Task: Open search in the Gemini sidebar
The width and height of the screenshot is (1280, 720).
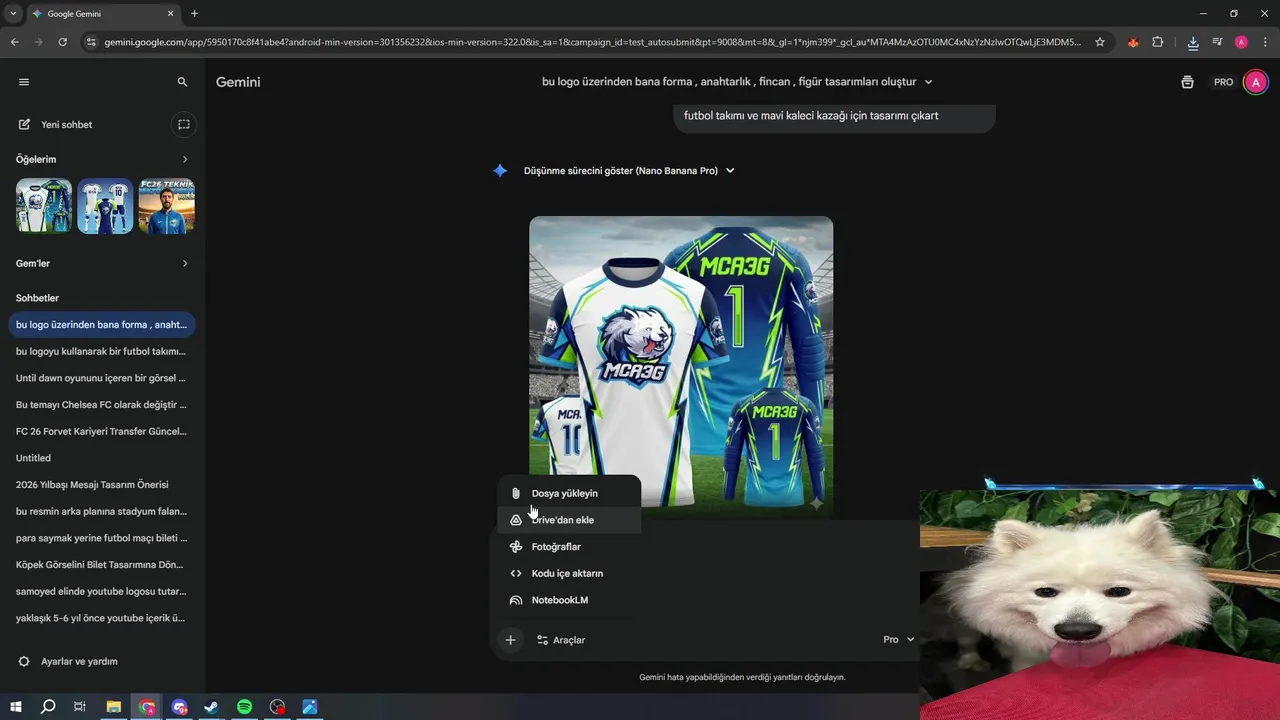Action: pos(182,82)
